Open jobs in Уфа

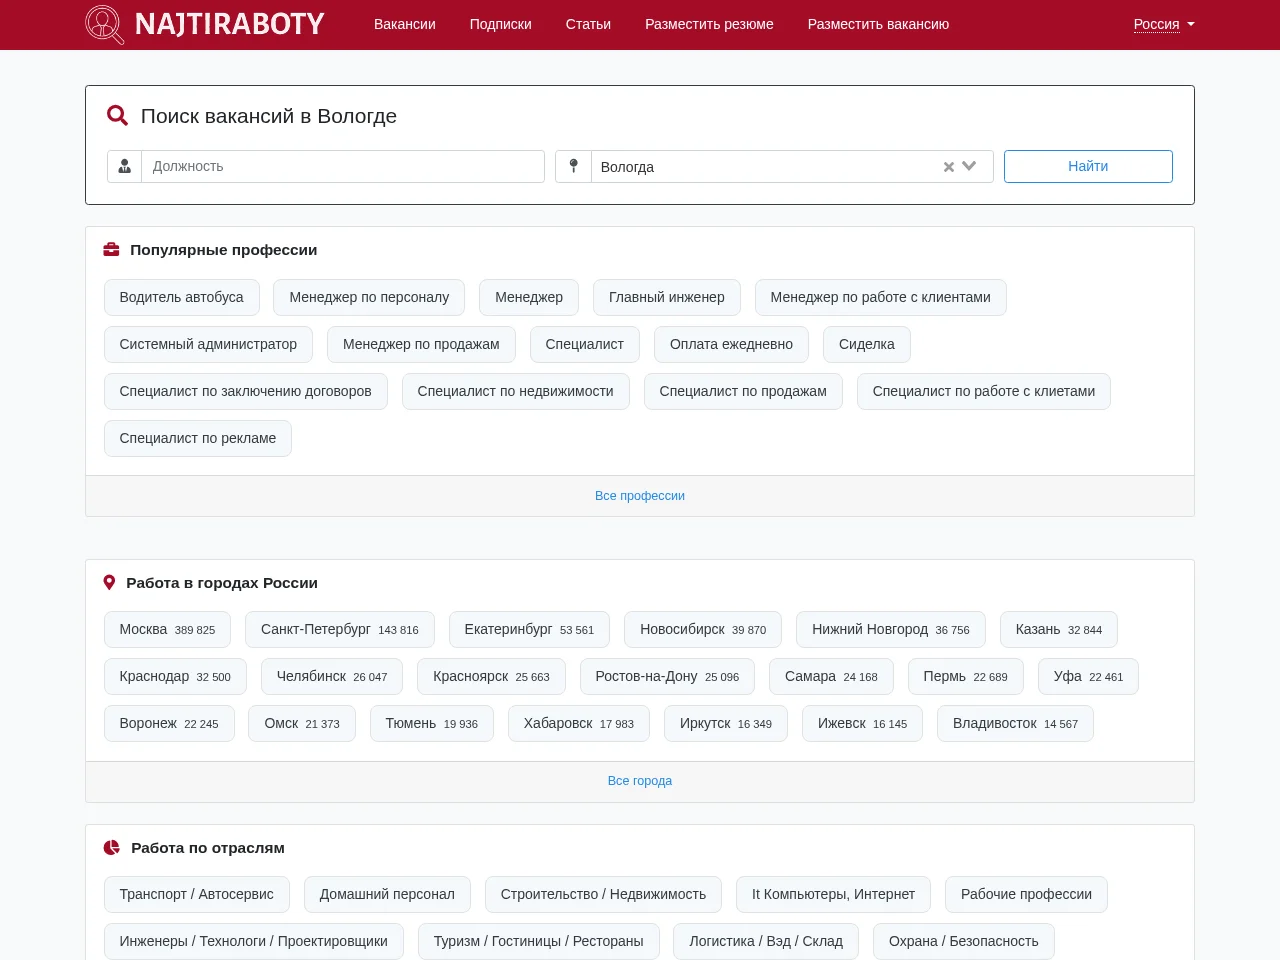coord(1088,677)
